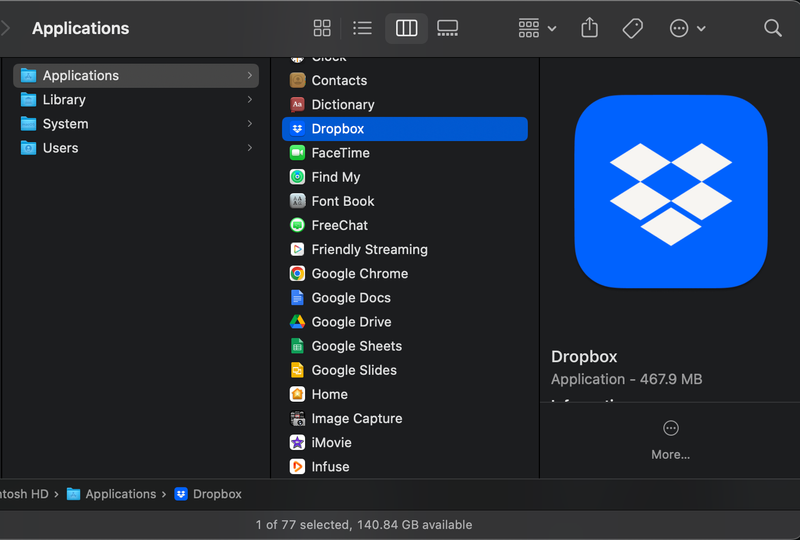Select the Image Capture app
800x540 pixels.
[x=356, y=419]
